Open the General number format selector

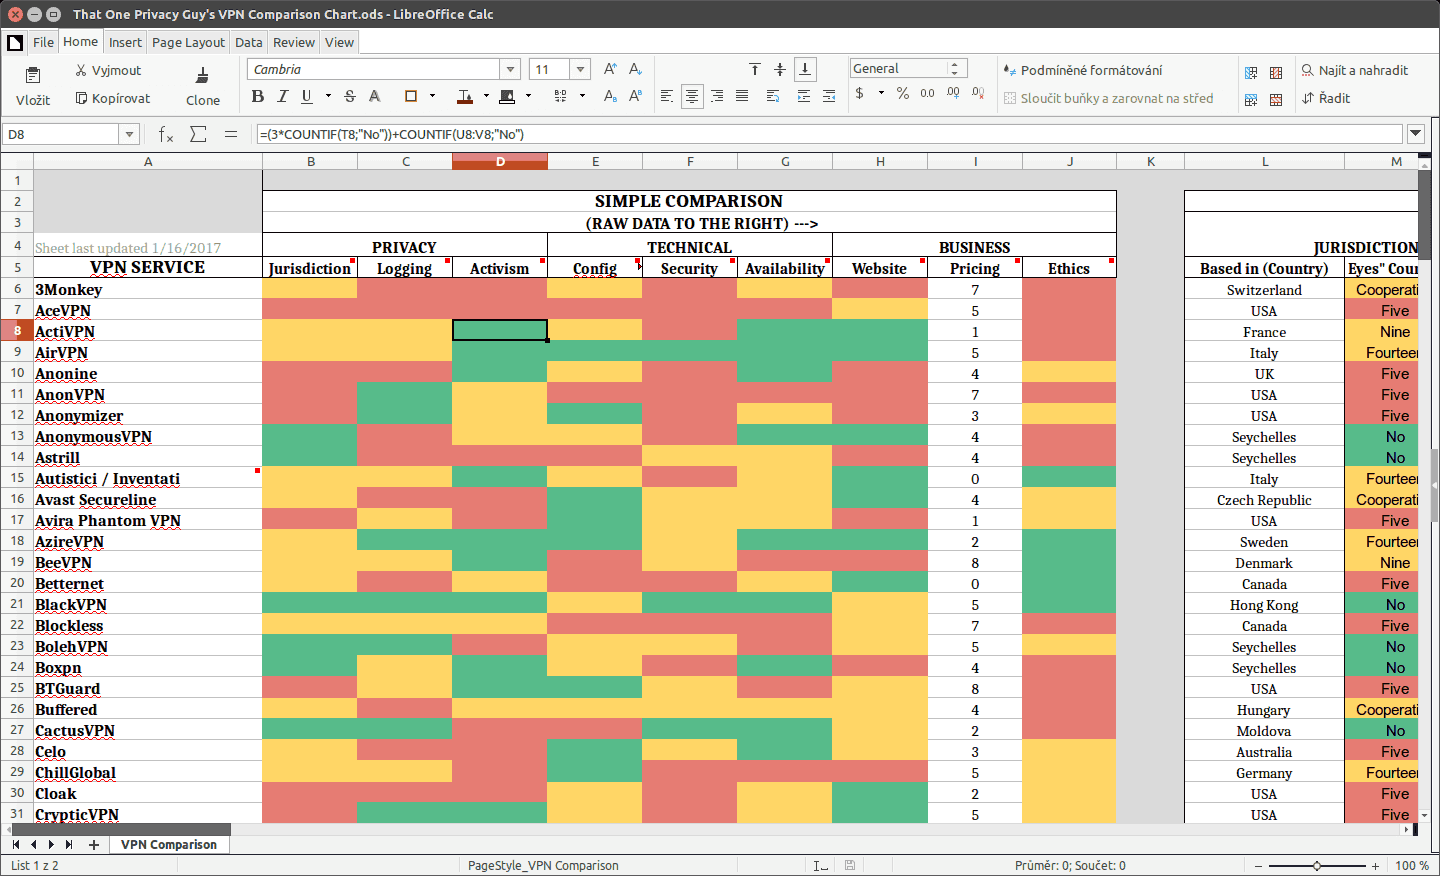(954, 67)
